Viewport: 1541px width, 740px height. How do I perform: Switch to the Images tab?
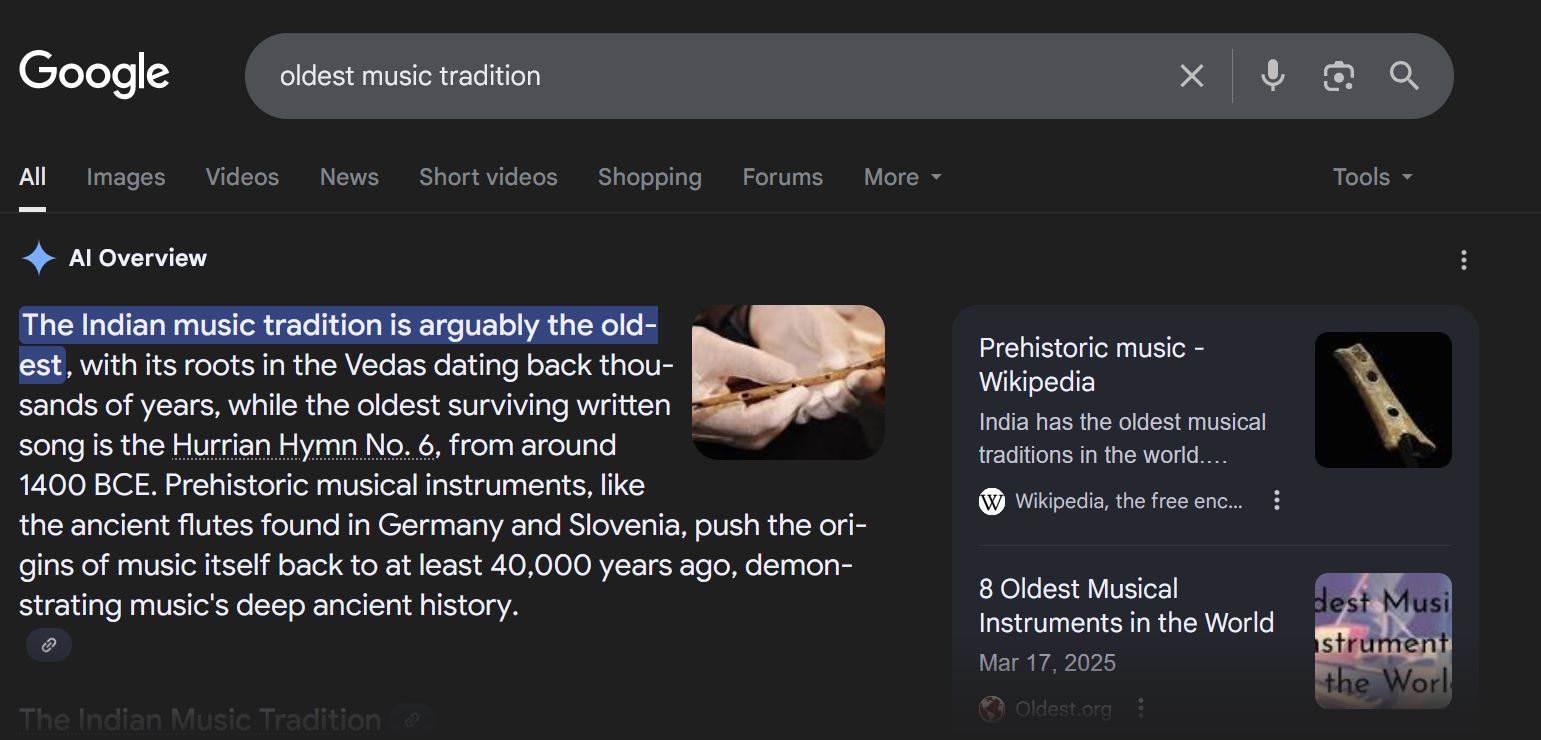click(x=126, y=177)
